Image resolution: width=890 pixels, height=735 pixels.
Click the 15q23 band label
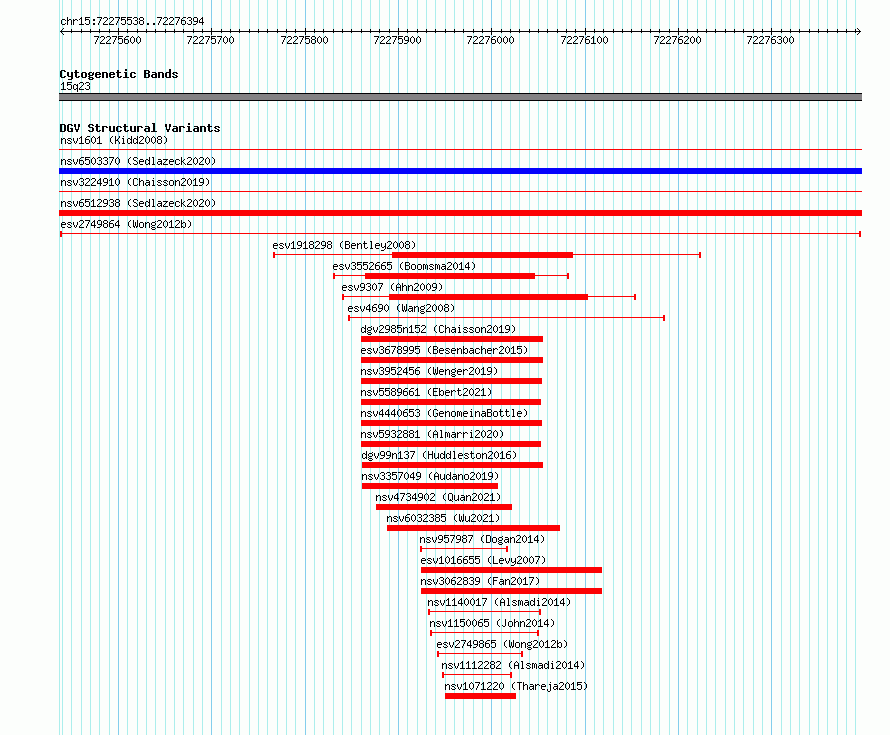tap(75, 86)
